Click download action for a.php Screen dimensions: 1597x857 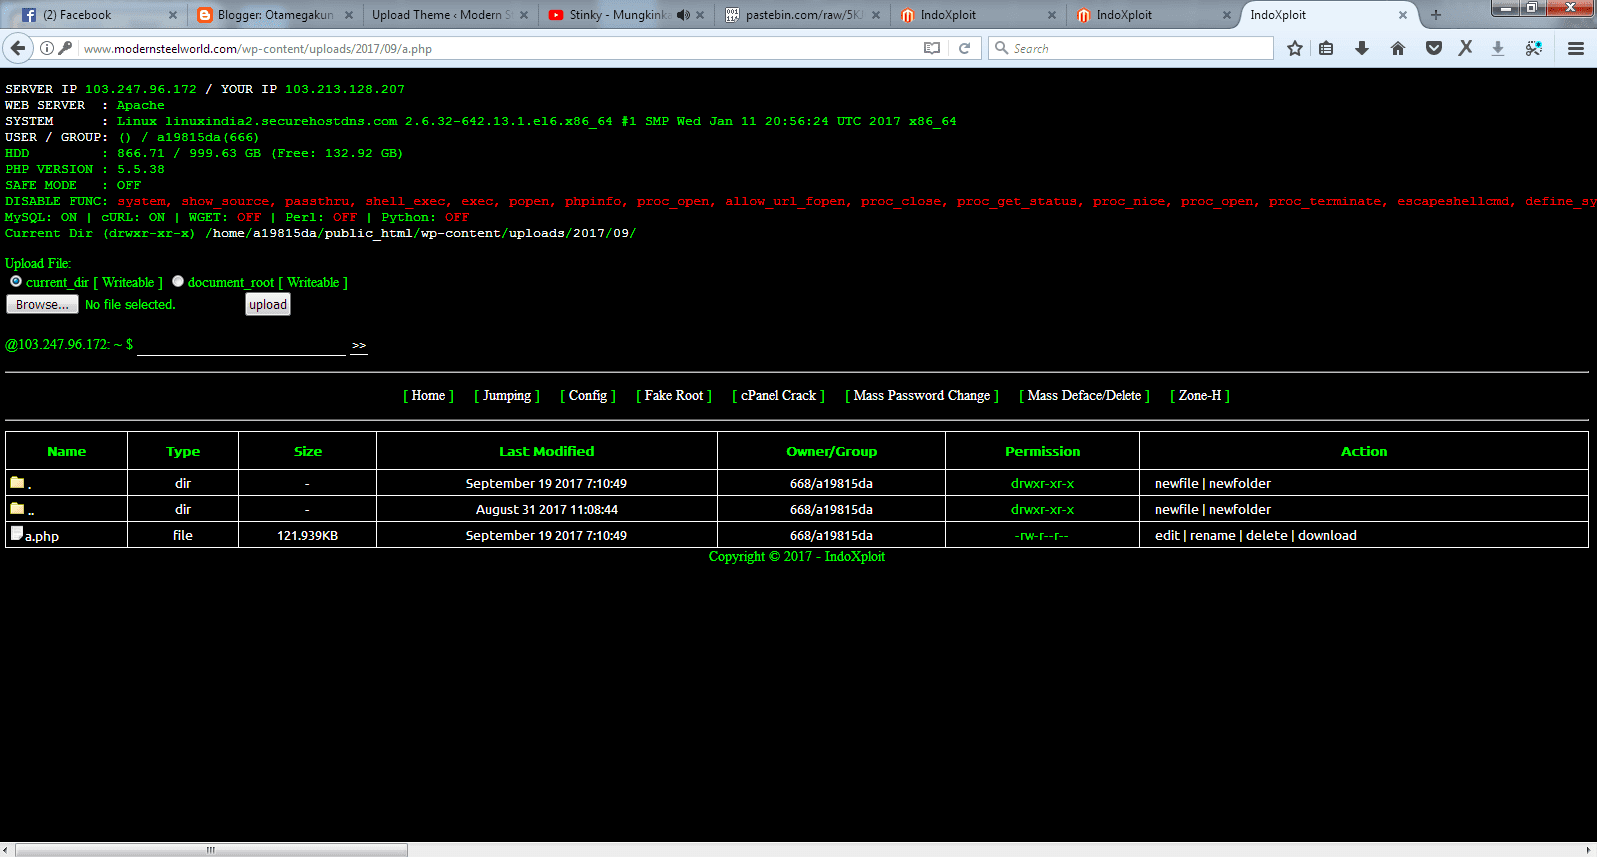point(1327,535)
